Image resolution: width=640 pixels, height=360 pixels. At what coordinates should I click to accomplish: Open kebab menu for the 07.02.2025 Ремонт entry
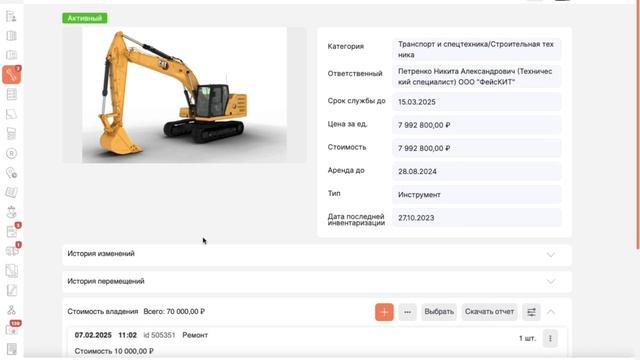[x=550, y=338]
